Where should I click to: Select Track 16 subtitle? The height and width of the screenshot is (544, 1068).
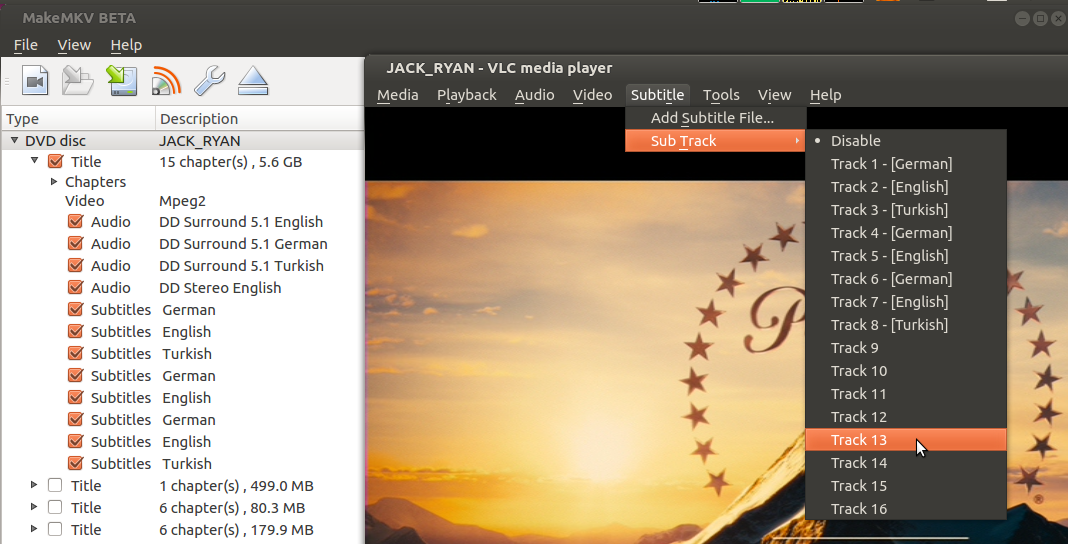point(906,509)
